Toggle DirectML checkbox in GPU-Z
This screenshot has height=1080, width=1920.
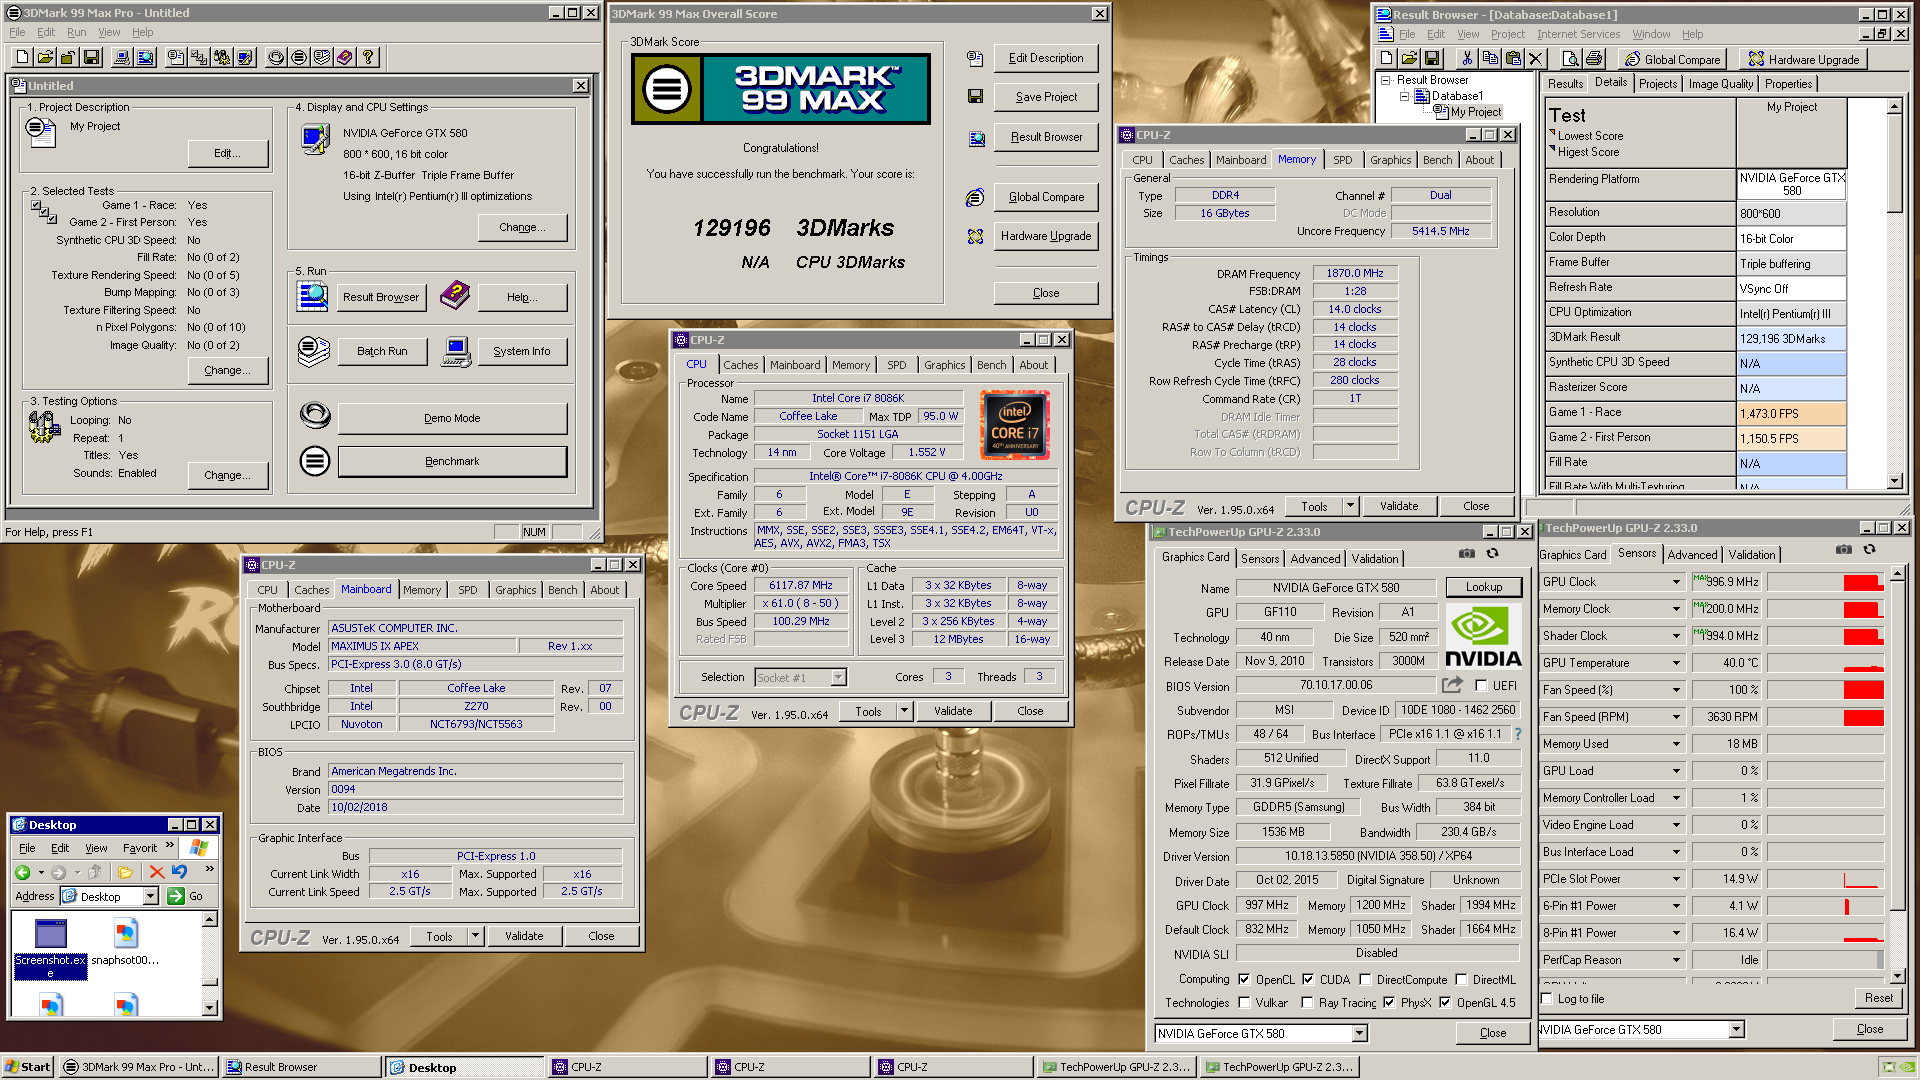(1461, 980)
